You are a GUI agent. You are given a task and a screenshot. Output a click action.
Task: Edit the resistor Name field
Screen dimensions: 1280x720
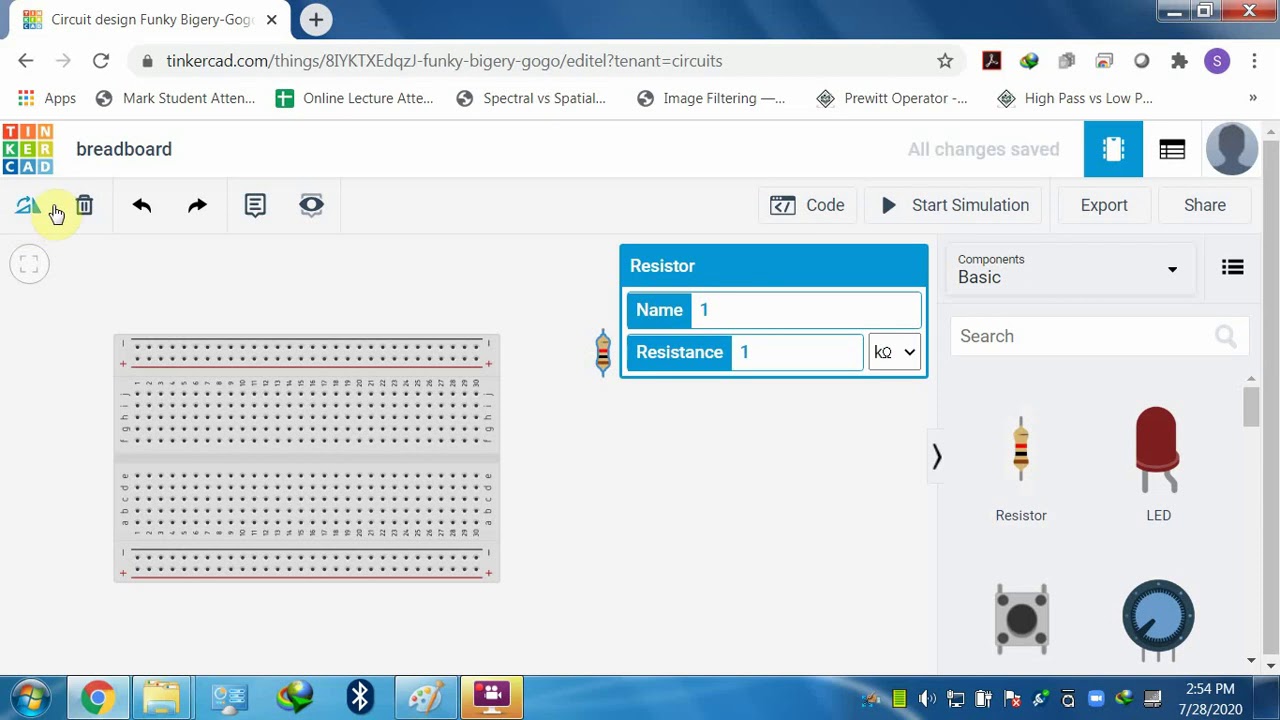[x=806, y=310]
